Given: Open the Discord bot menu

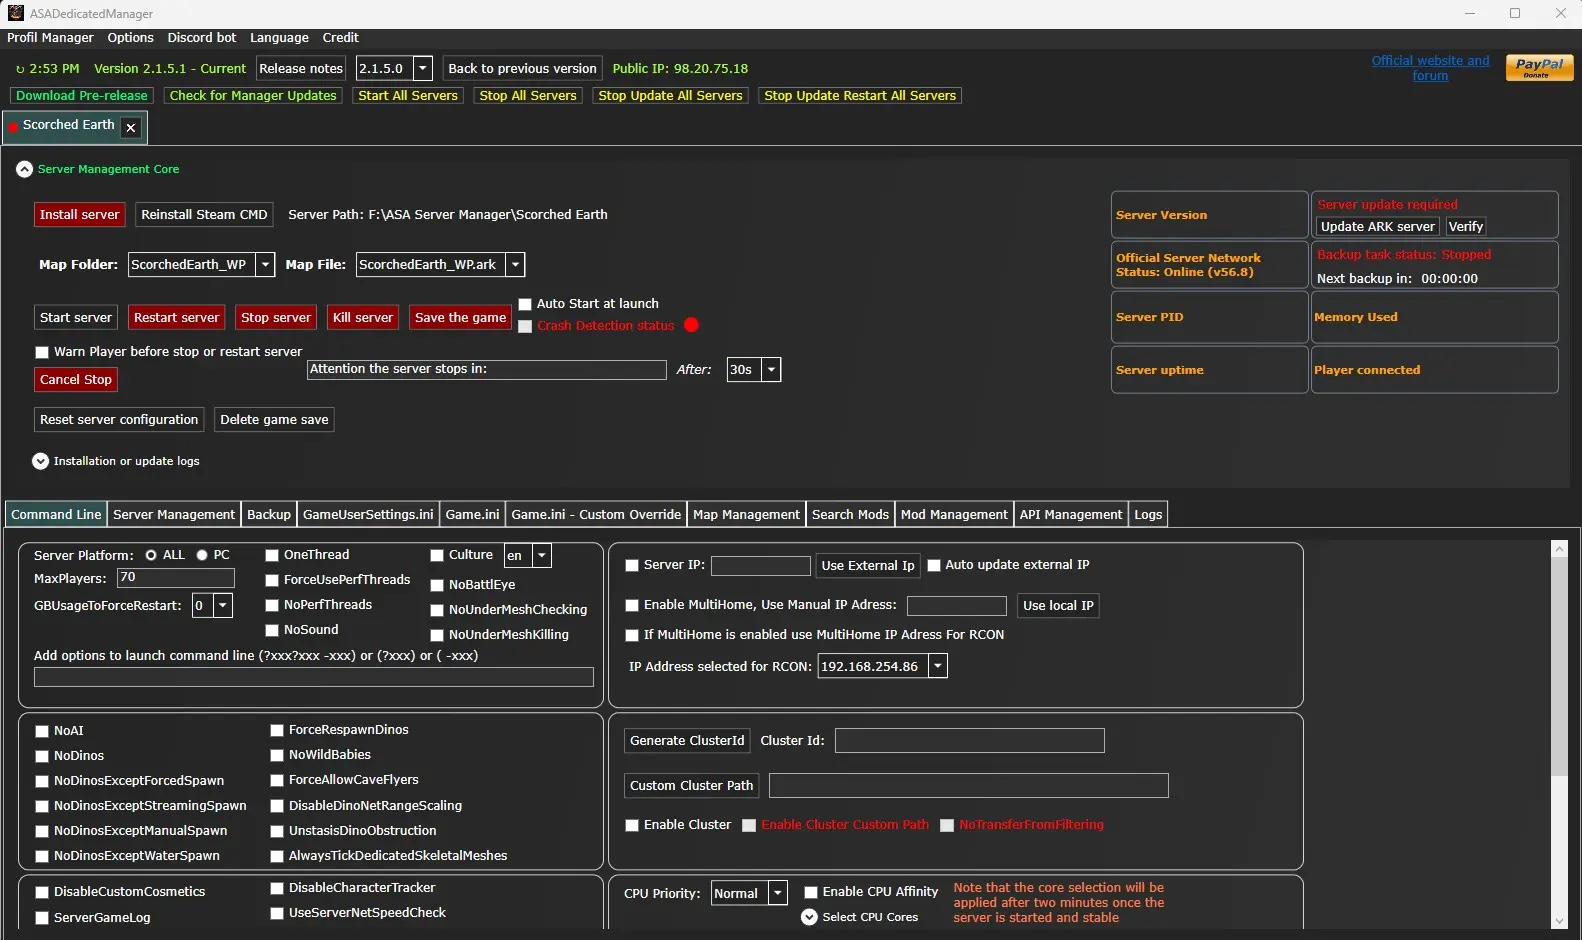Looking at the screenshot, I should tap(202, 38).
